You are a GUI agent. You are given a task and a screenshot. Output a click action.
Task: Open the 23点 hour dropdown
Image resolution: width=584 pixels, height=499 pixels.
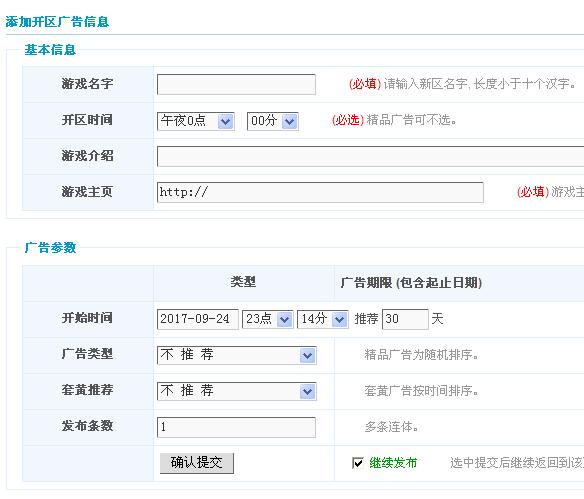tap(268, 319)
